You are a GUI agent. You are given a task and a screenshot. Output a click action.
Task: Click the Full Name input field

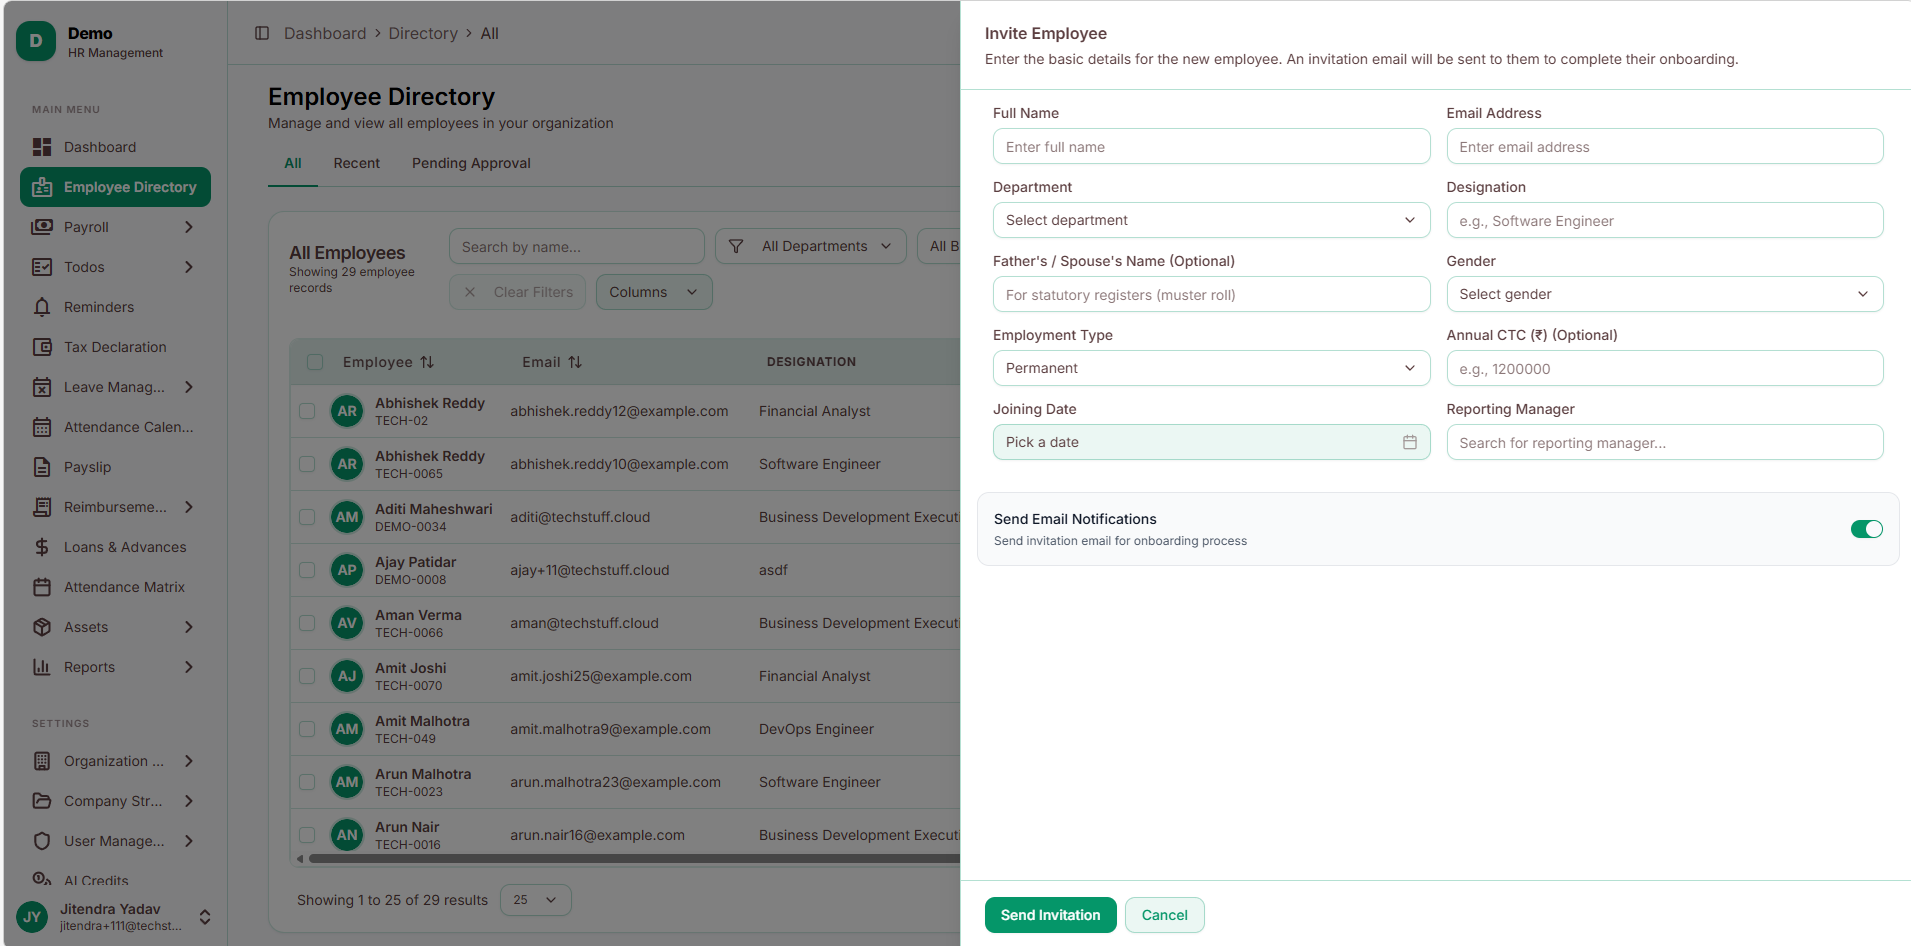(1211, 146)
